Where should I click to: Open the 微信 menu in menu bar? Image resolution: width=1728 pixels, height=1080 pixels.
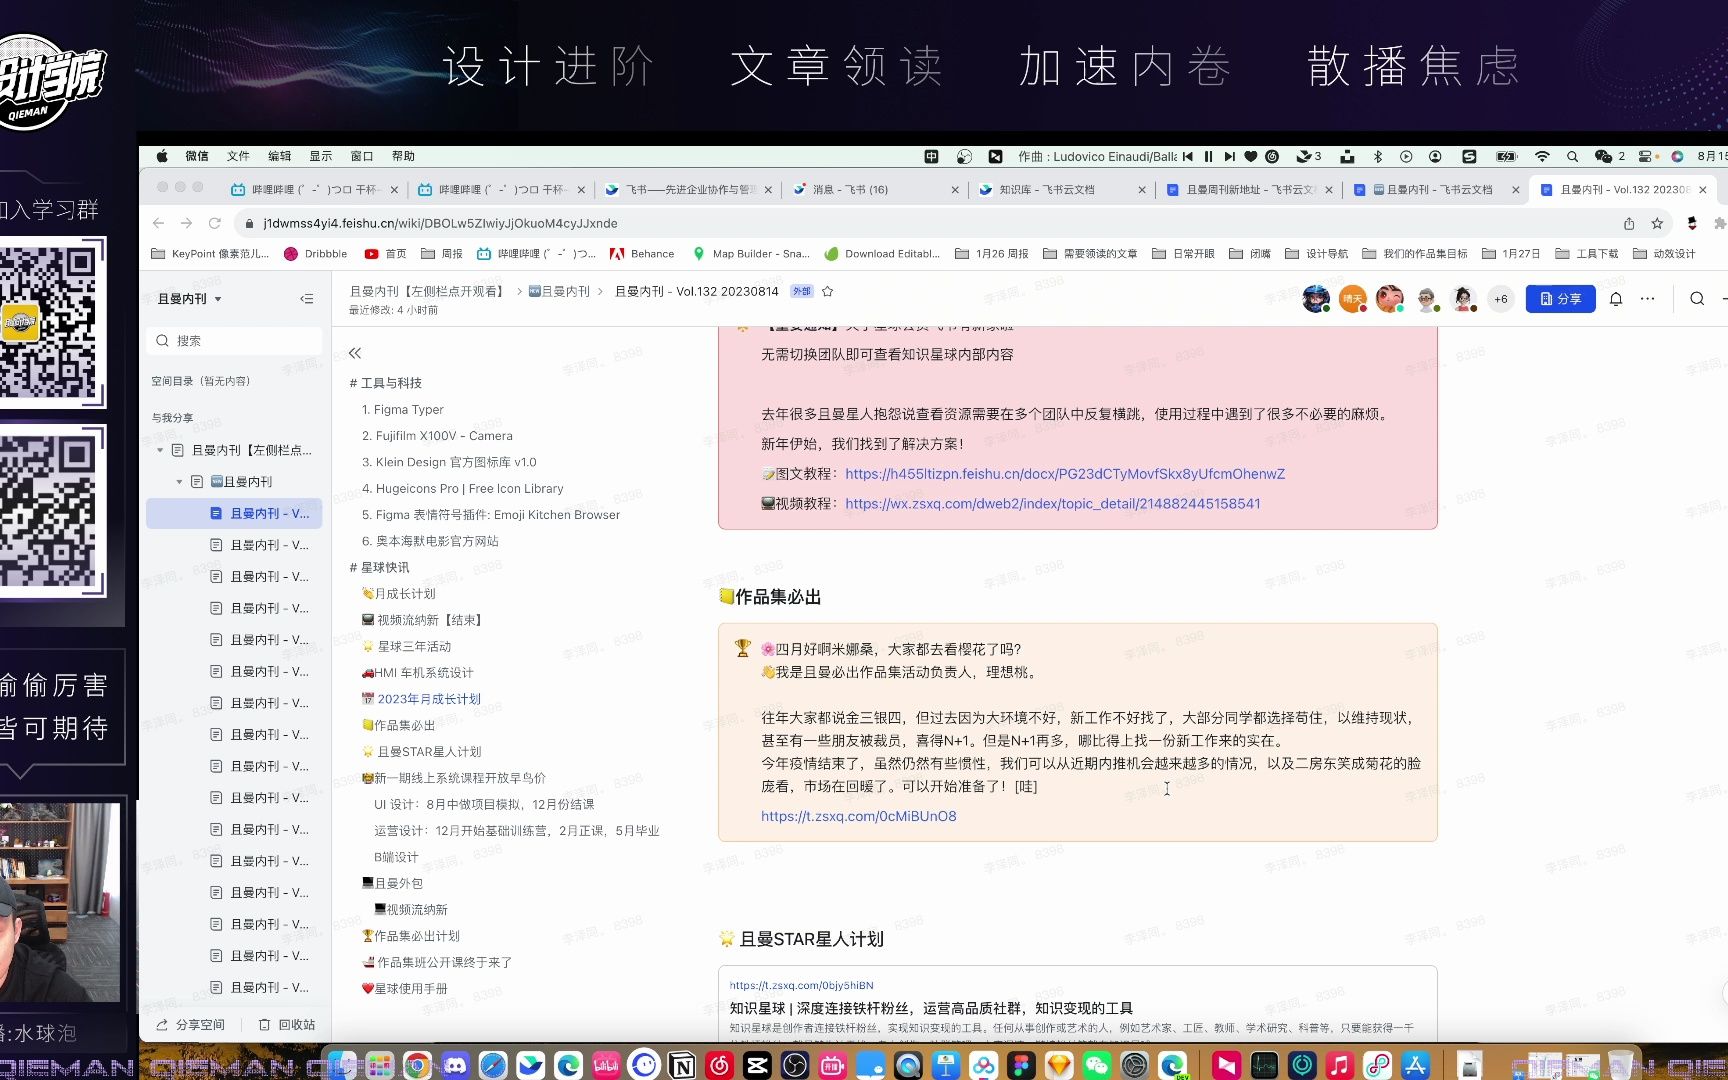[197, 156]
